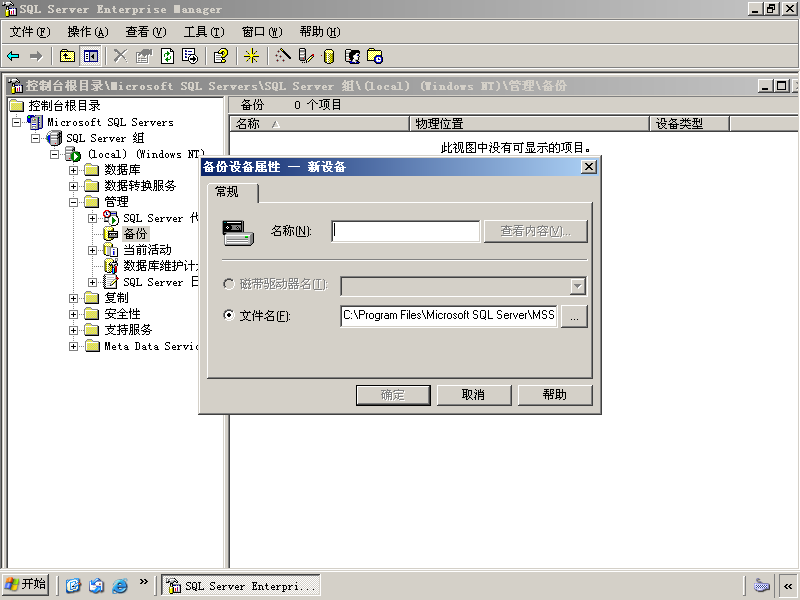
Task: Expand the quick launch chevron
Action: [143, 581]
